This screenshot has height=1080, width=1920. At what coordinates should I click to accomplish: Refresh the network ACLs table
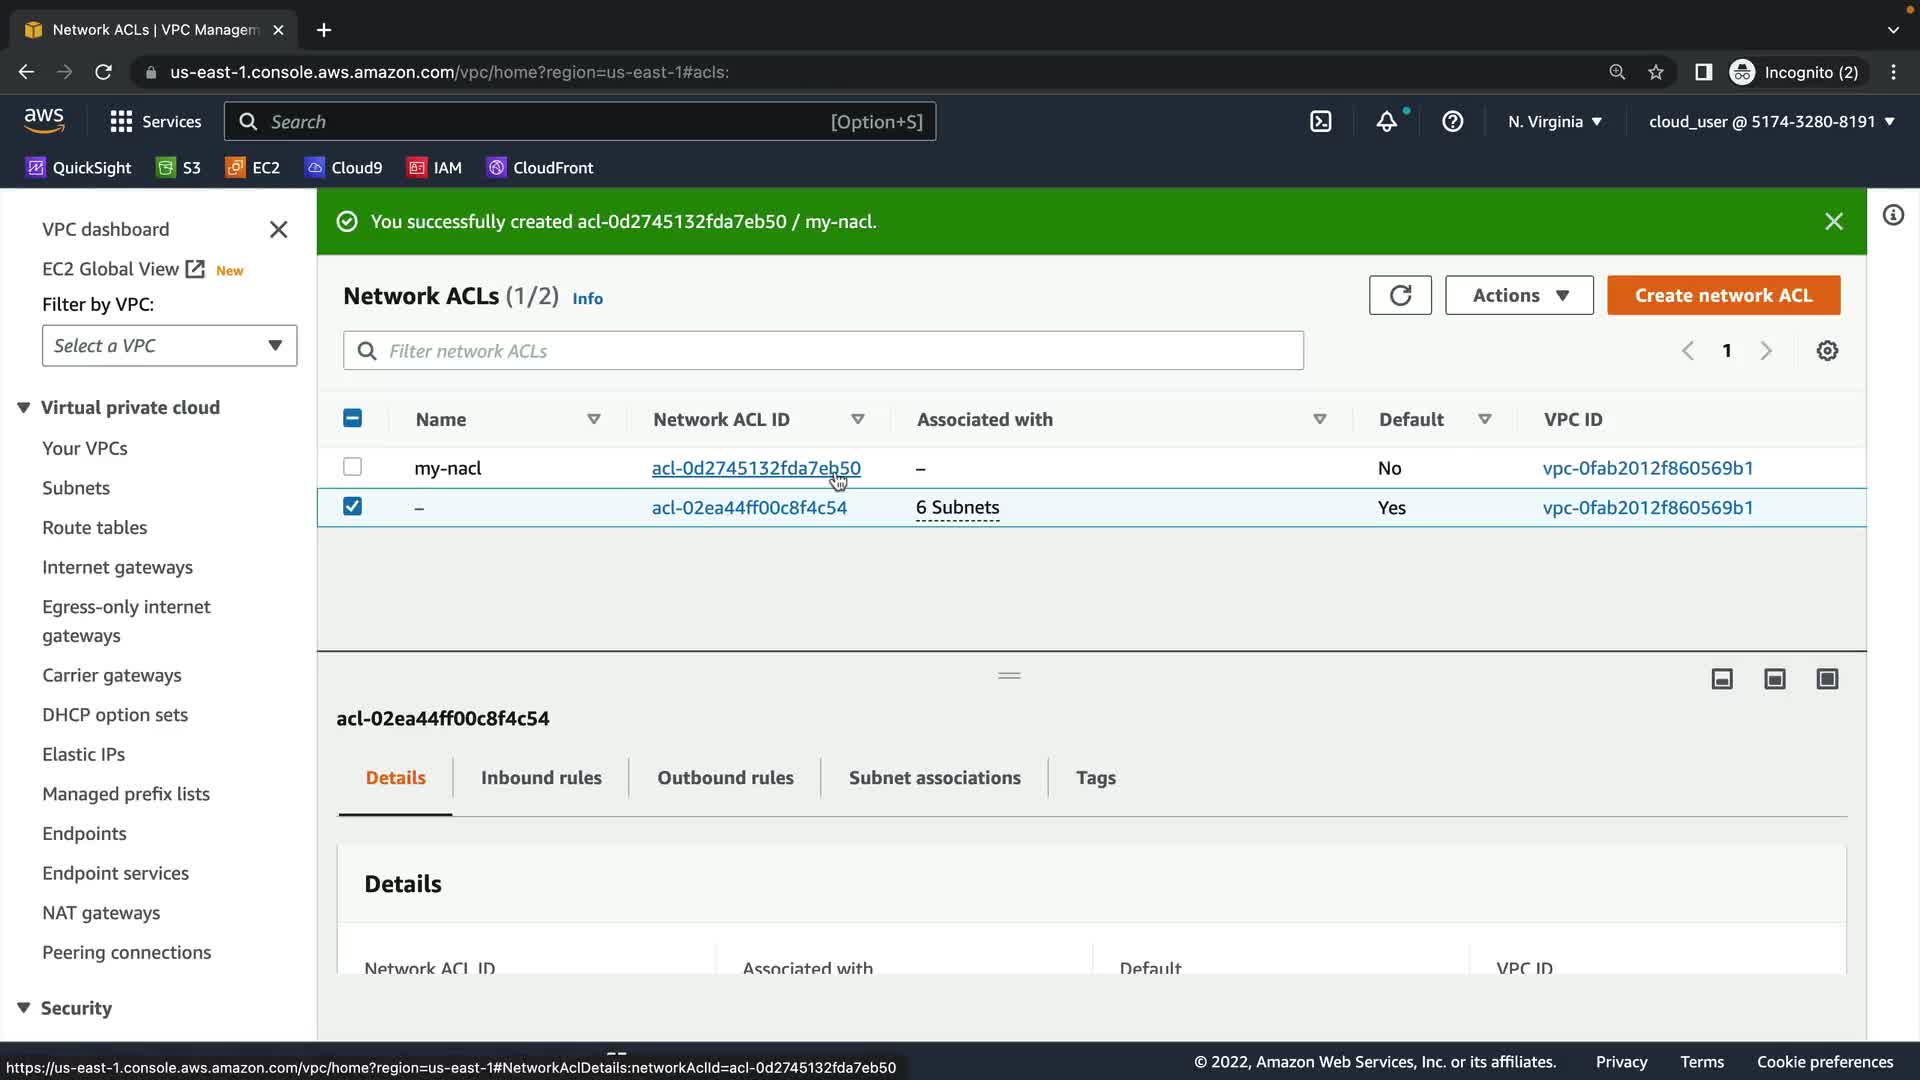click(x=1400, y=295)
